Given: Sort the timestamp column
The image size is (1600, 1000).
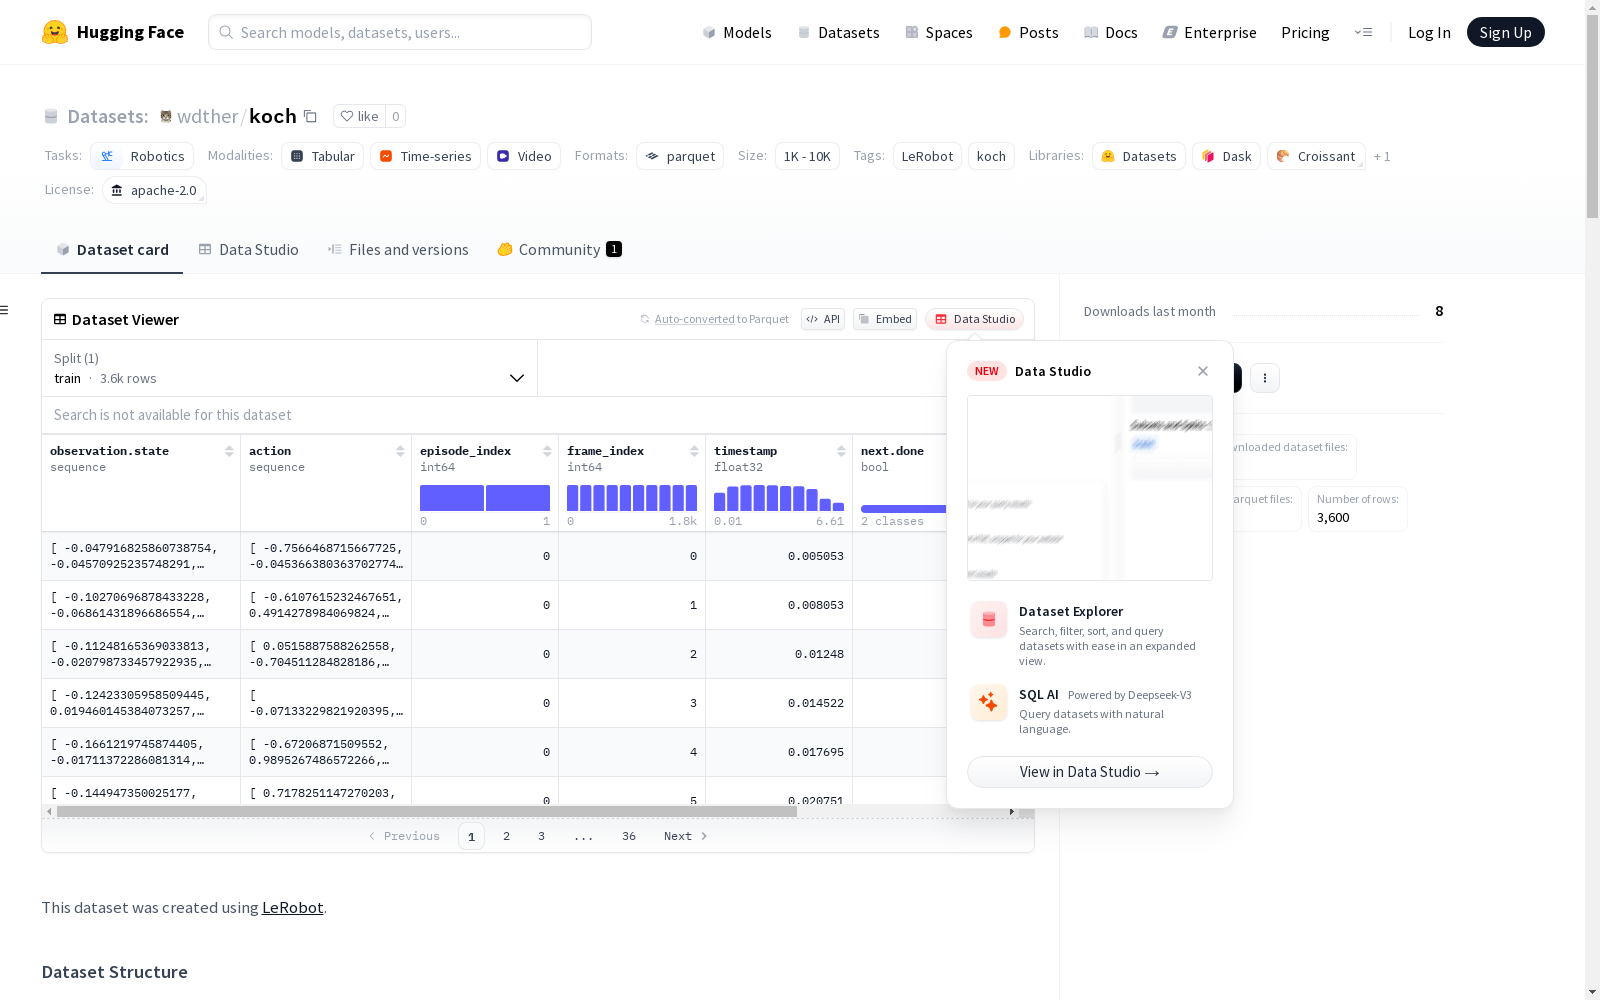Looking at the screenshot, I should 841,451.
